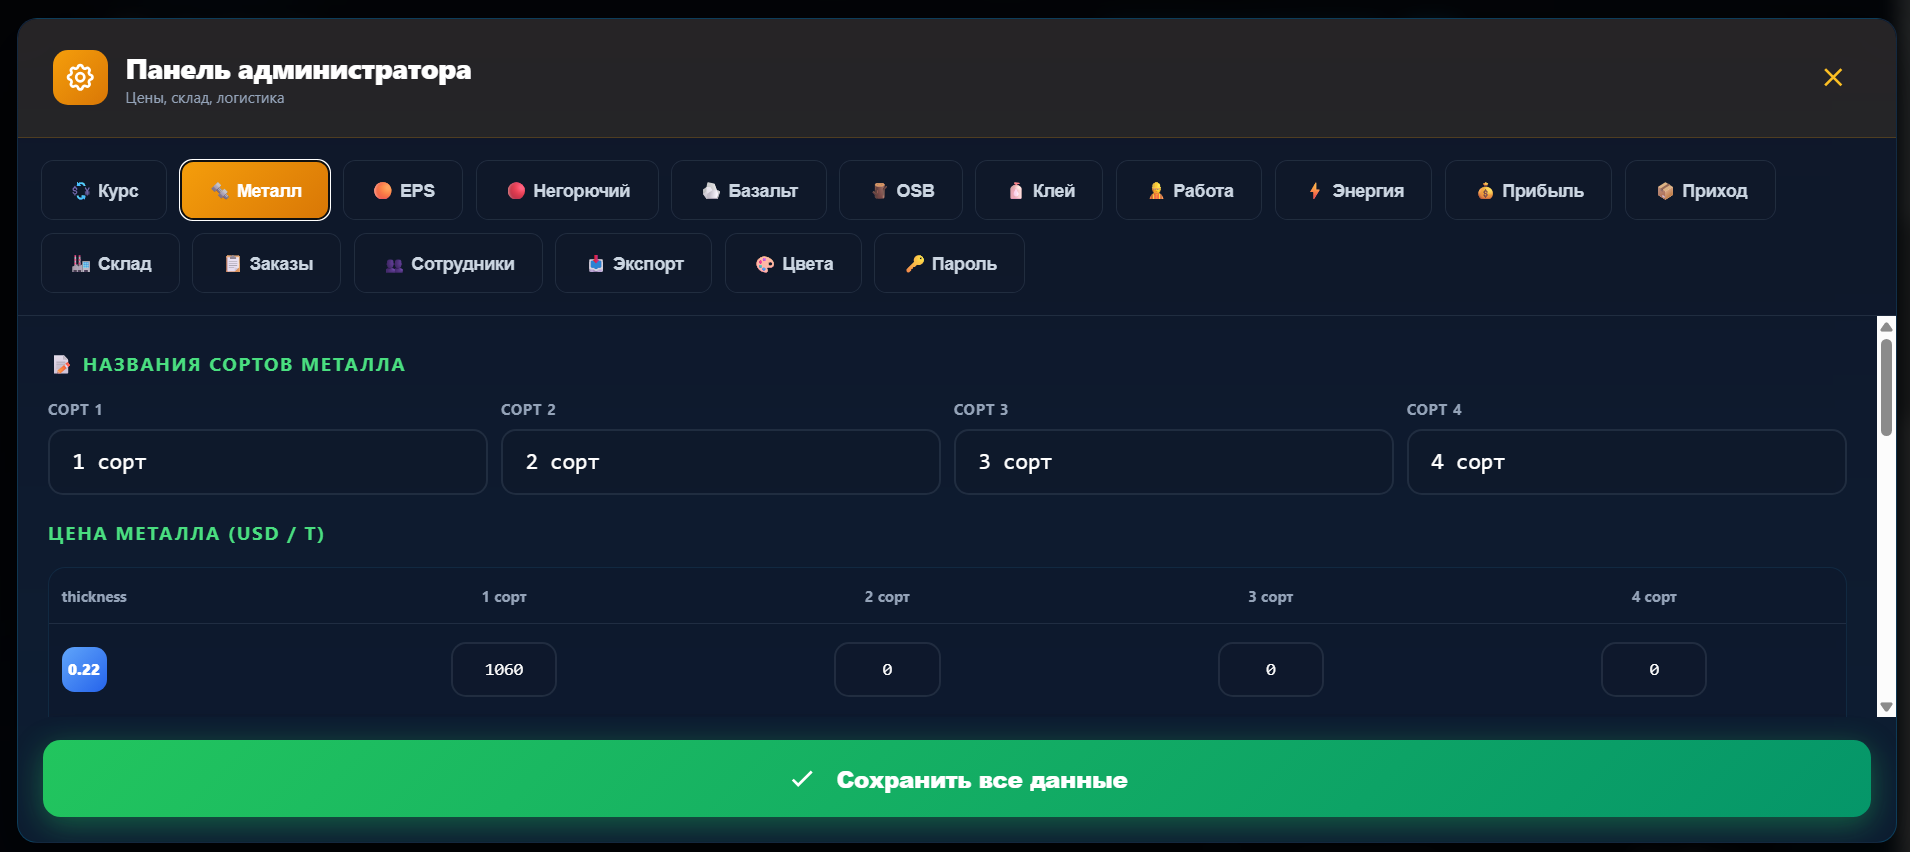Image resolution: width=1910 pixels, height=852 pixels.
Task: Open the Цвета tab
Action: (793, 263)
